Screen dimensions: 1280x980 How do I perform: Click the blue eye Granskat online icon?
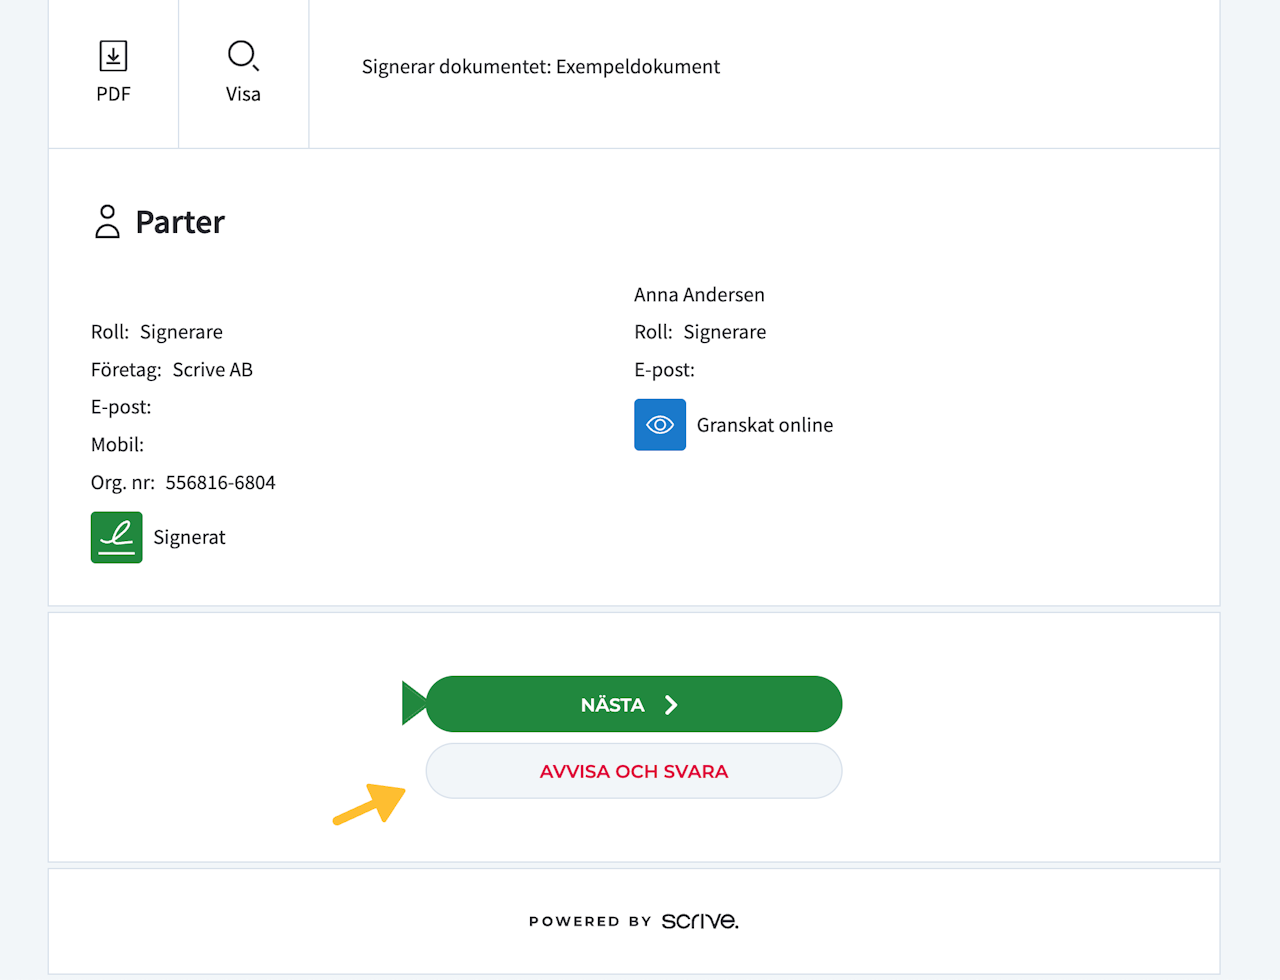point(660,425)
